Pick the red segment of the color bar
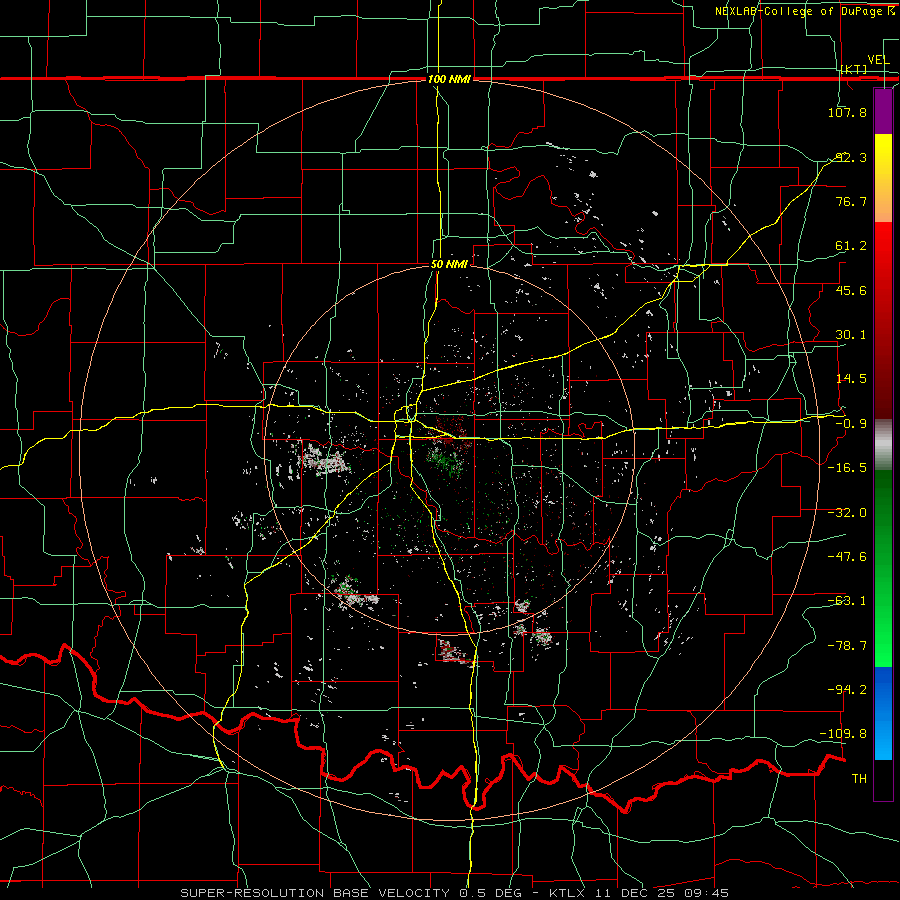 click(x=883, y=320)
